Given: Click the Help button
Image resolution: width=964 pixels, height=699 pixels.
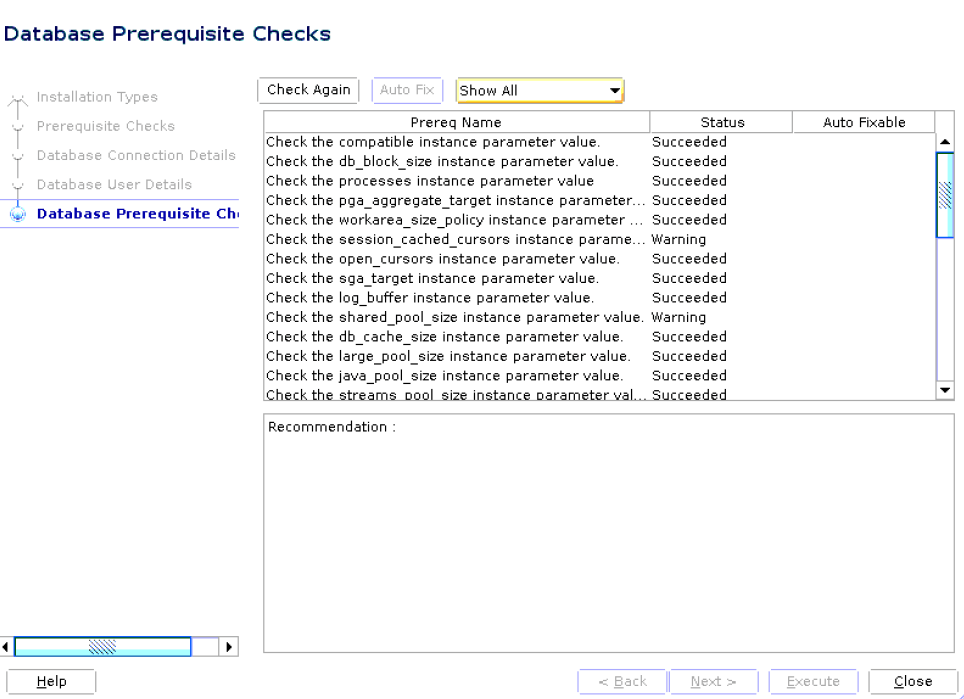Looking at the screenshot, I should [x=50, y=681].
